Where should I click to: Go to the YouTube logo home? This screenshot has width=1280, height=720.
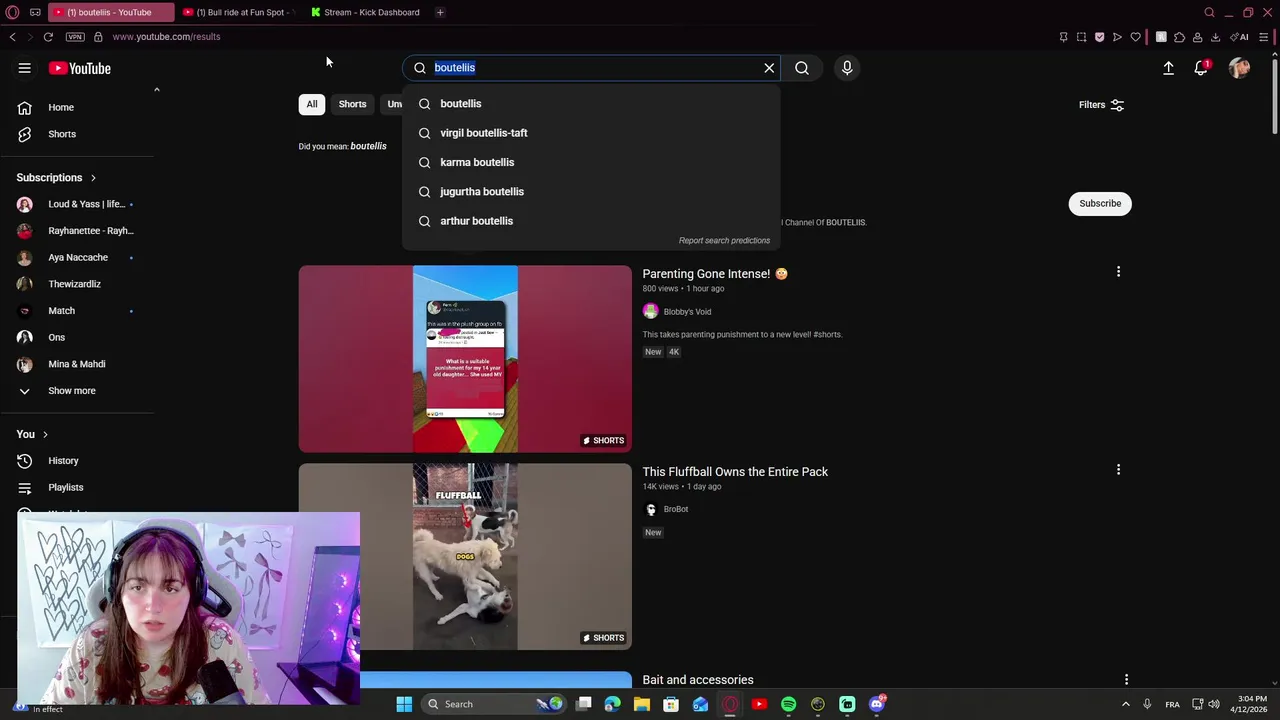(x=79, y=68)
